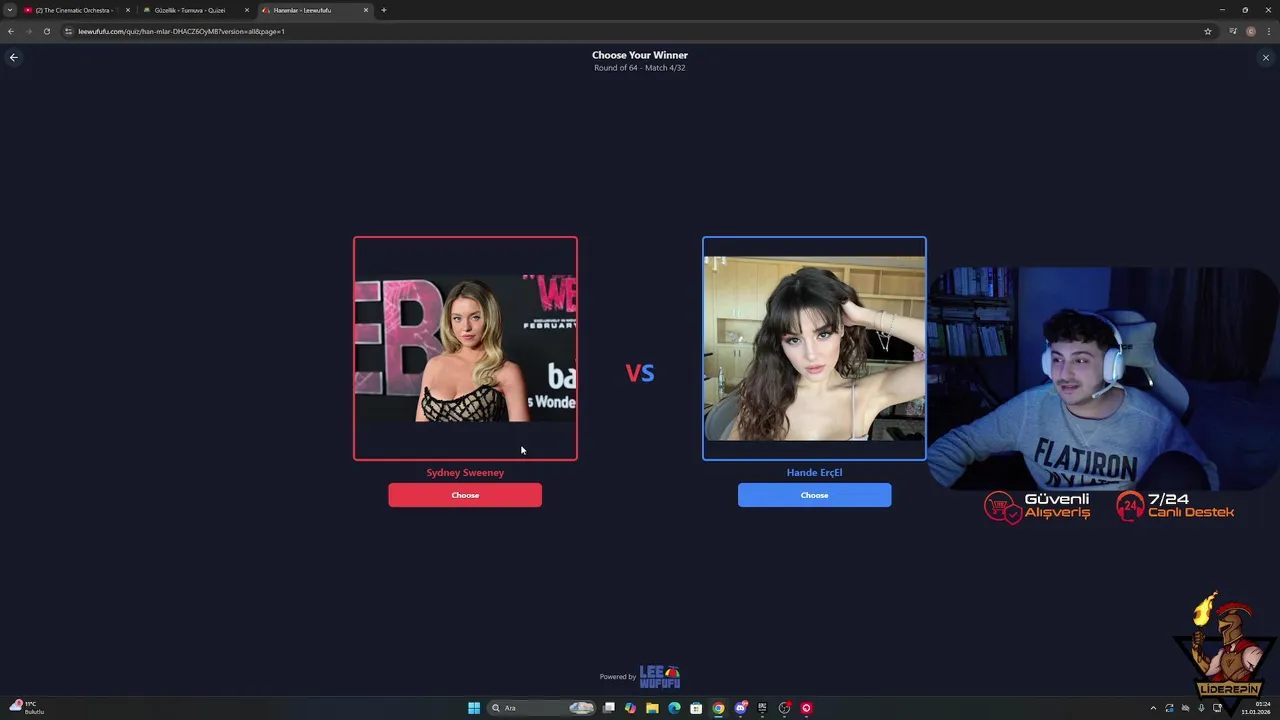The height and width of the screenshot is (720, 1280).
Task: Click the Hande Erçel name label
Action: (x=814, y=472)
